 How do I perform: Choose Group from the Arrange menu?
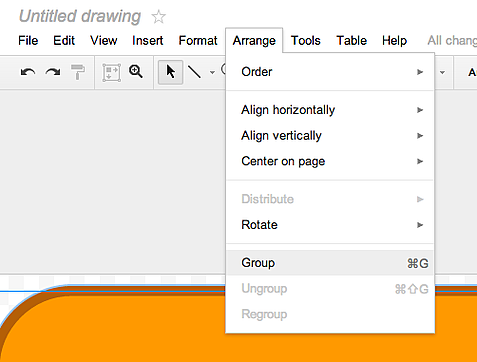pyautogui.click(x=330, y=263)
